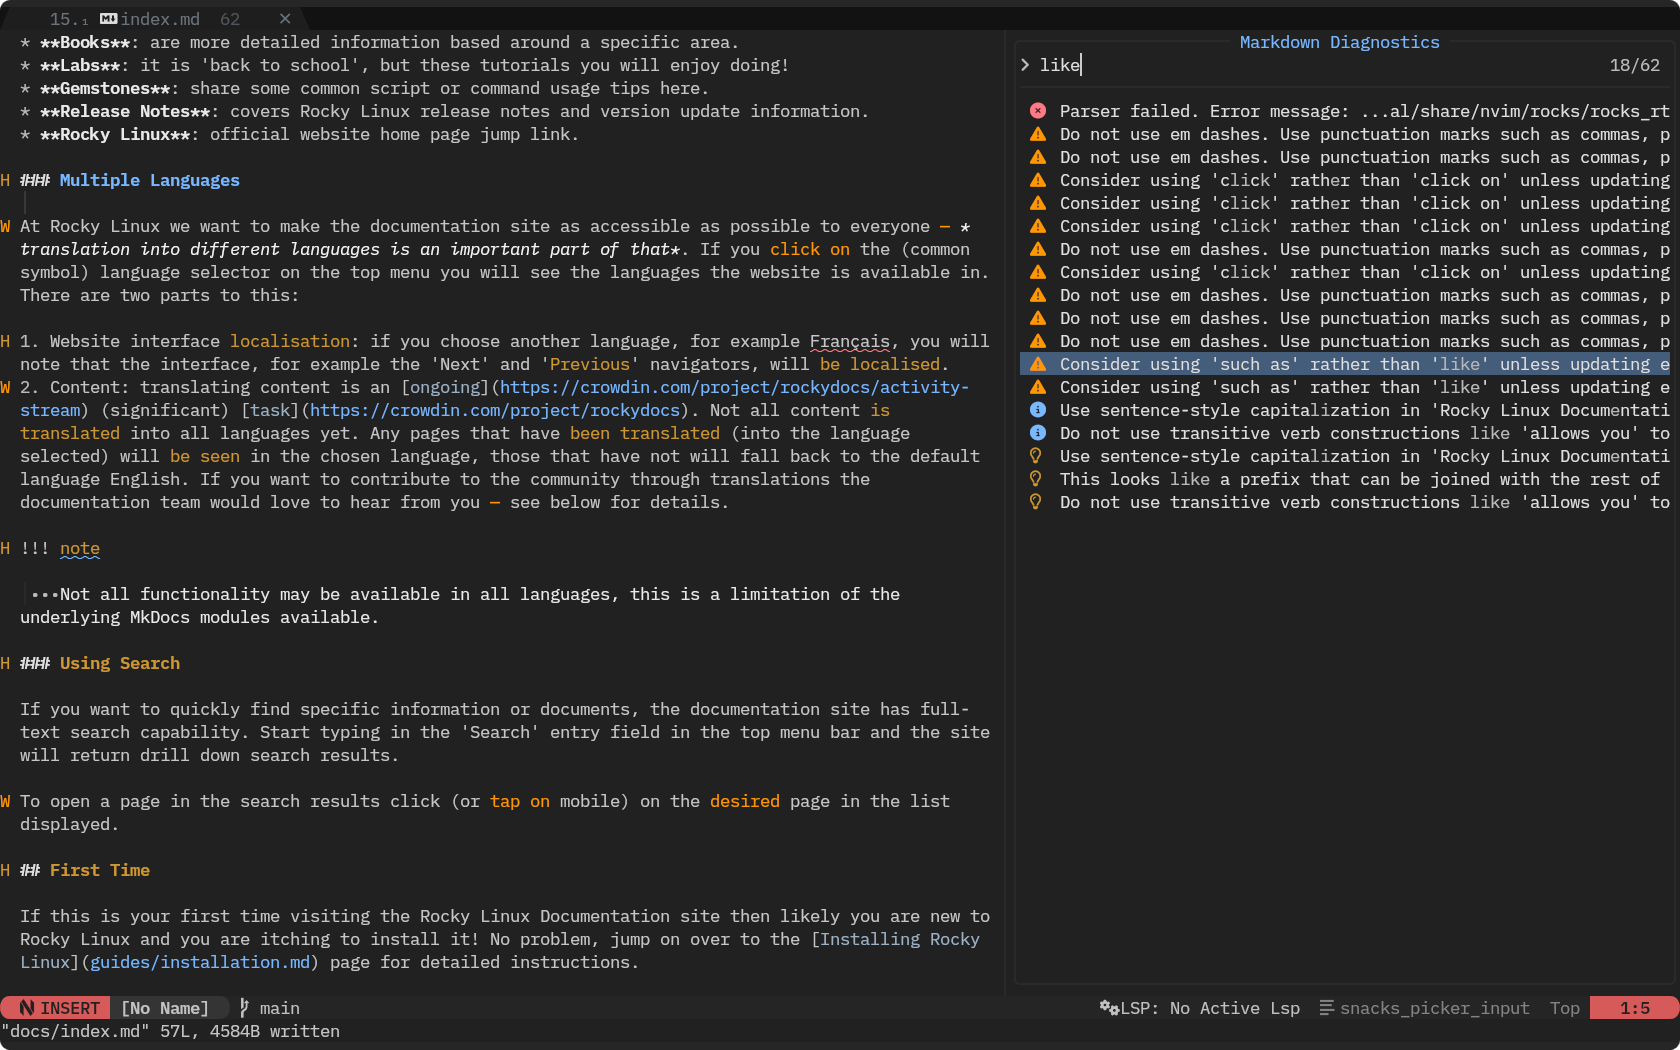Click the lightbulb icon beside 'This looks like a prefix'

pyautogui.click(x=1036, y=479)
